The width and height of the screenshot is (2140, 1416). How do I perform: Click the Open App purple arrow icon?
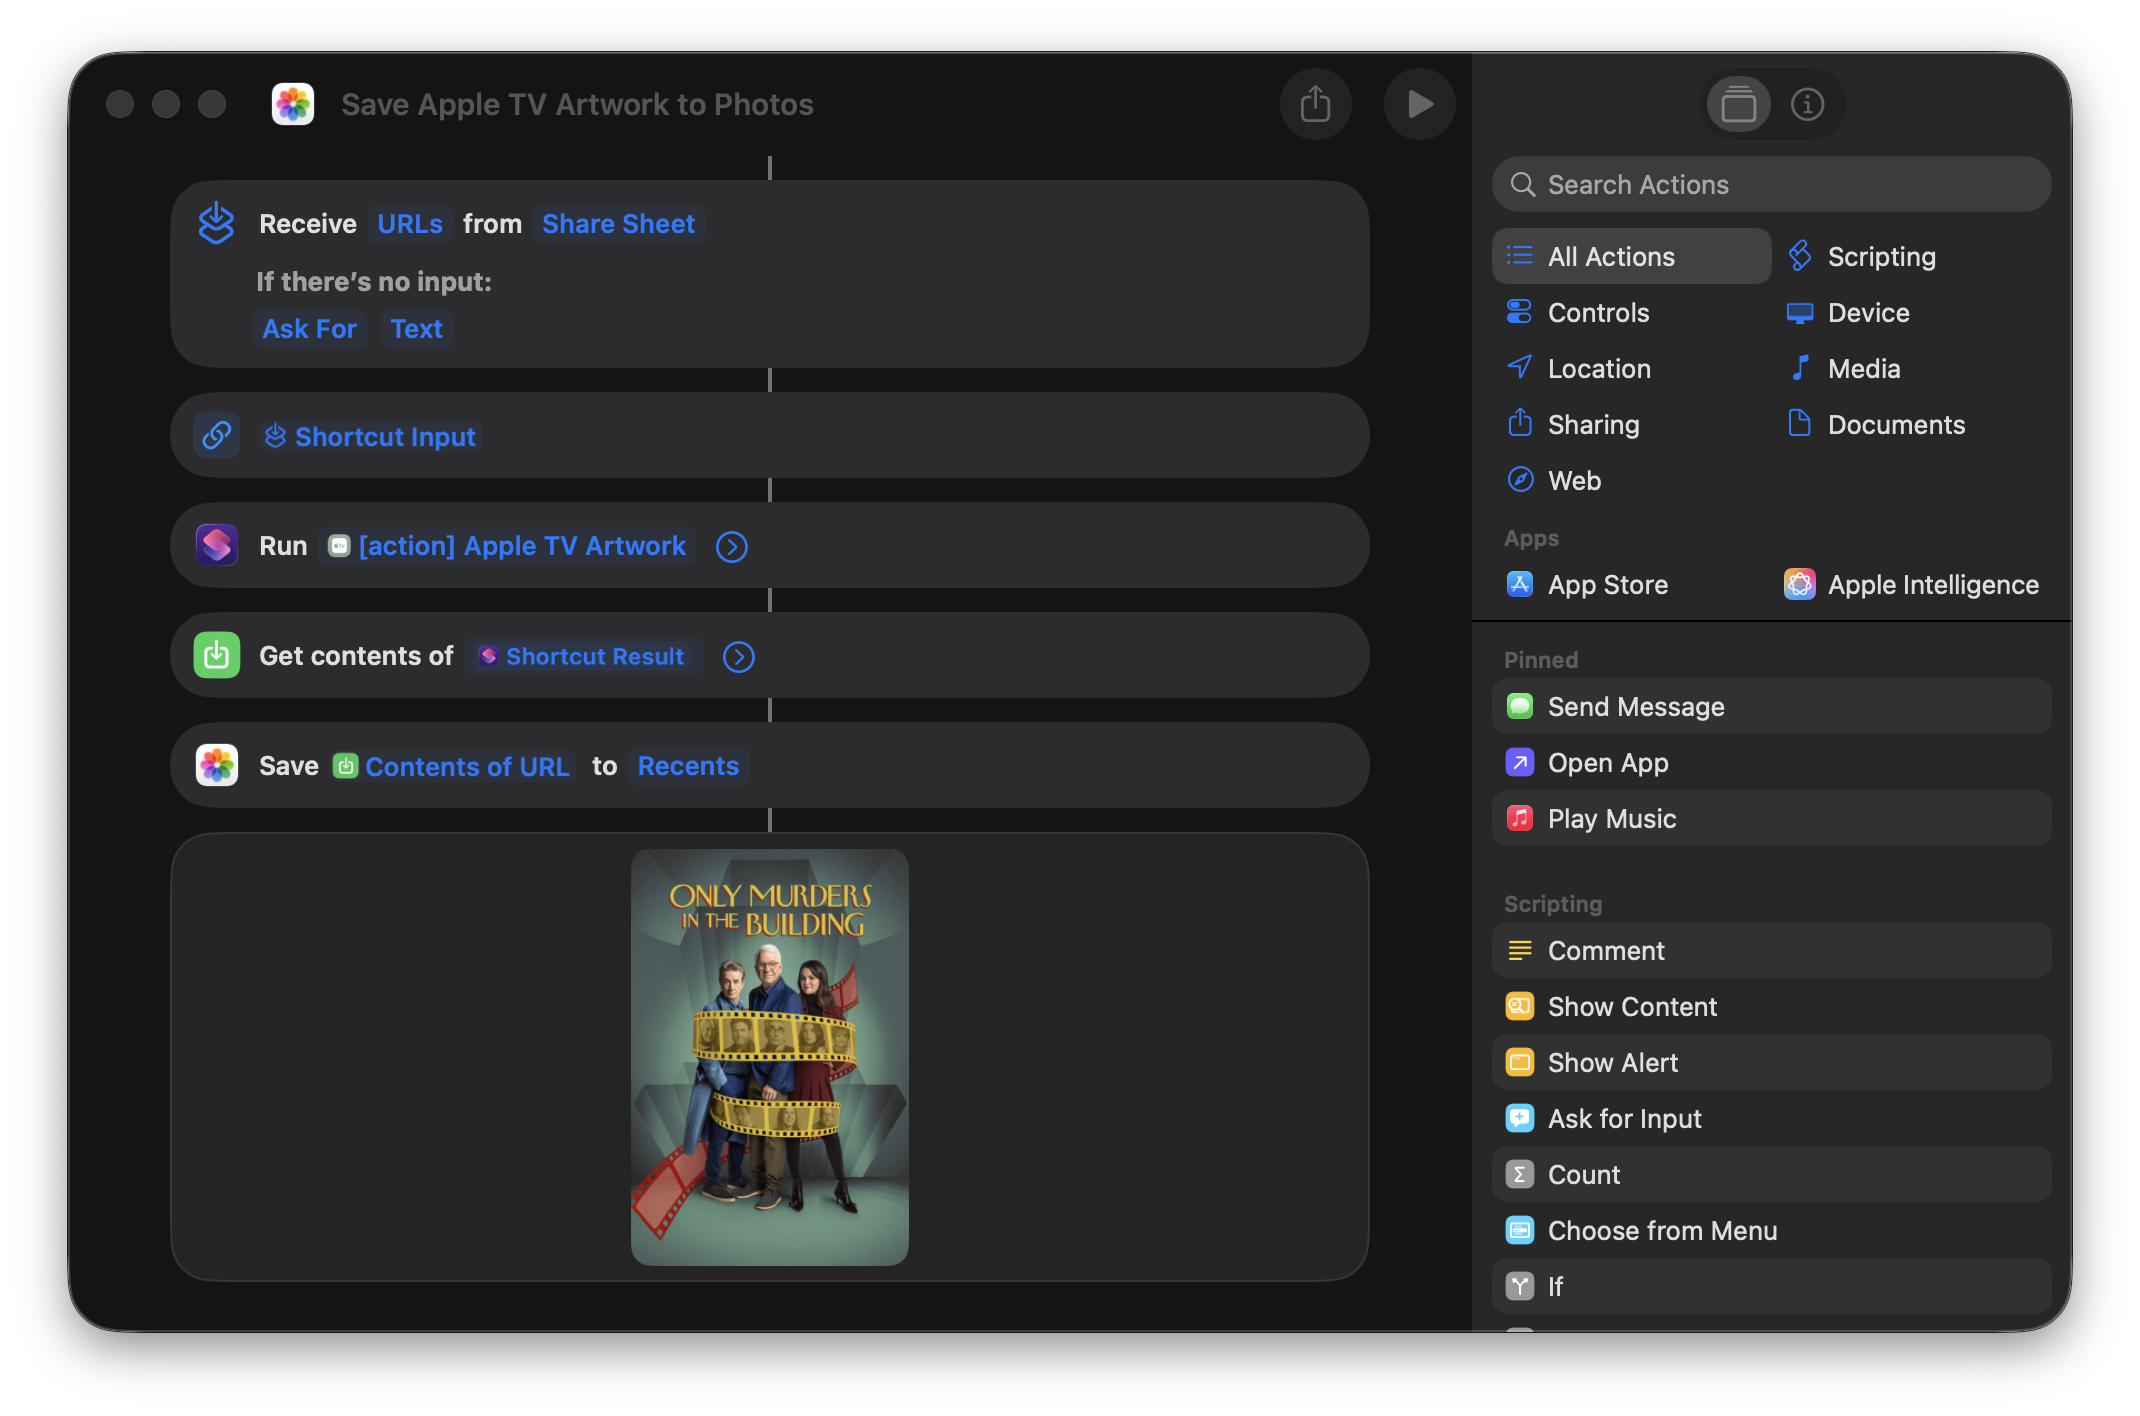pyautogui.click(x=1520, y=762)
